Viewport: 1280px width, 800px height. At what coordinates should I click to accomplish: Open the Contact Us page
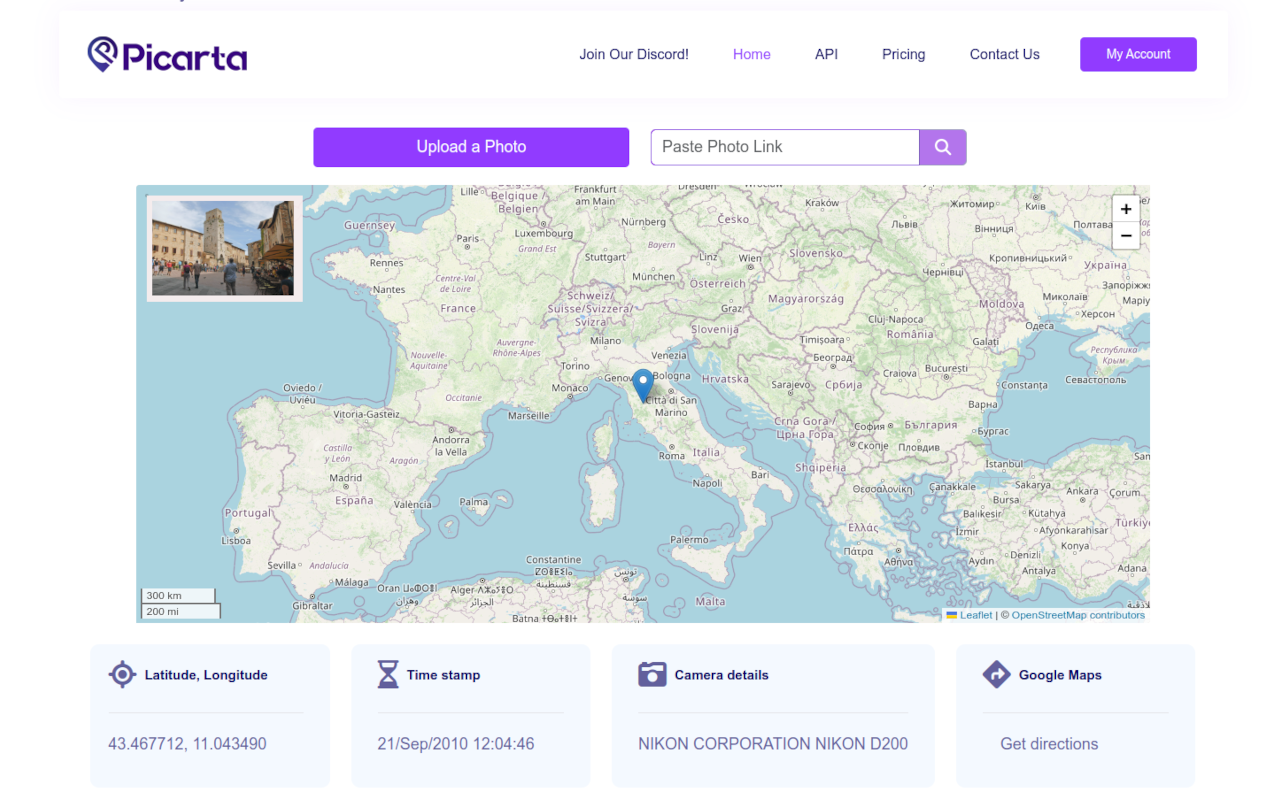coord(1005,55)
